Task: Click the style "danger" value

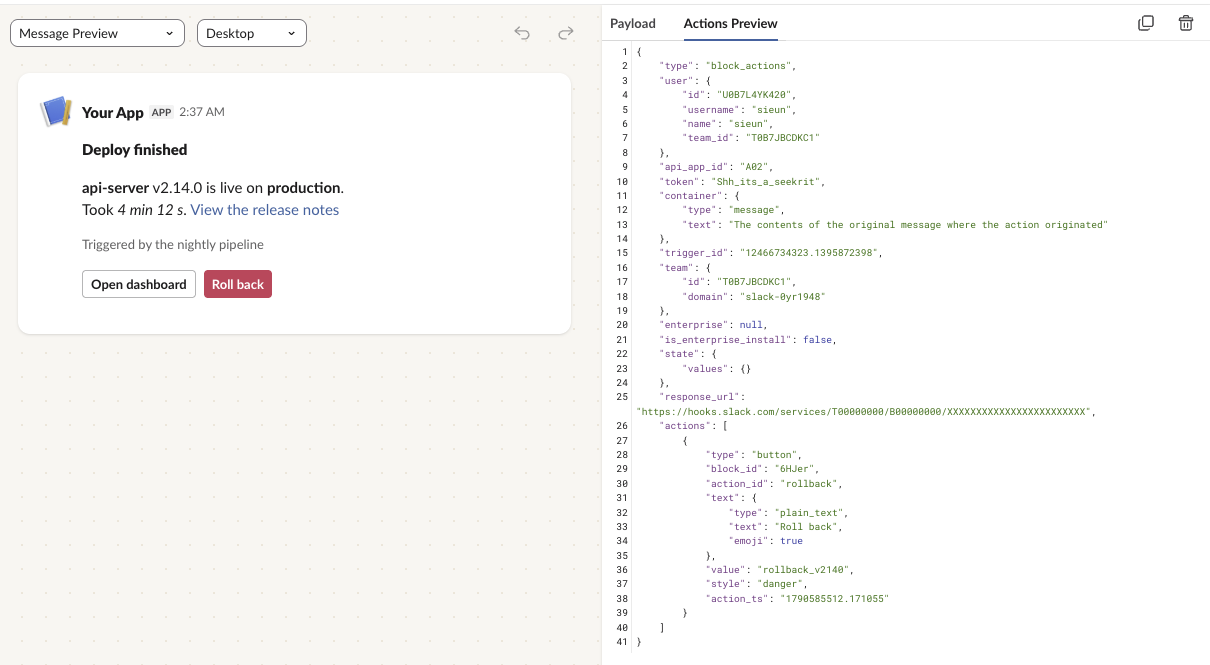Action: point(778,584)
